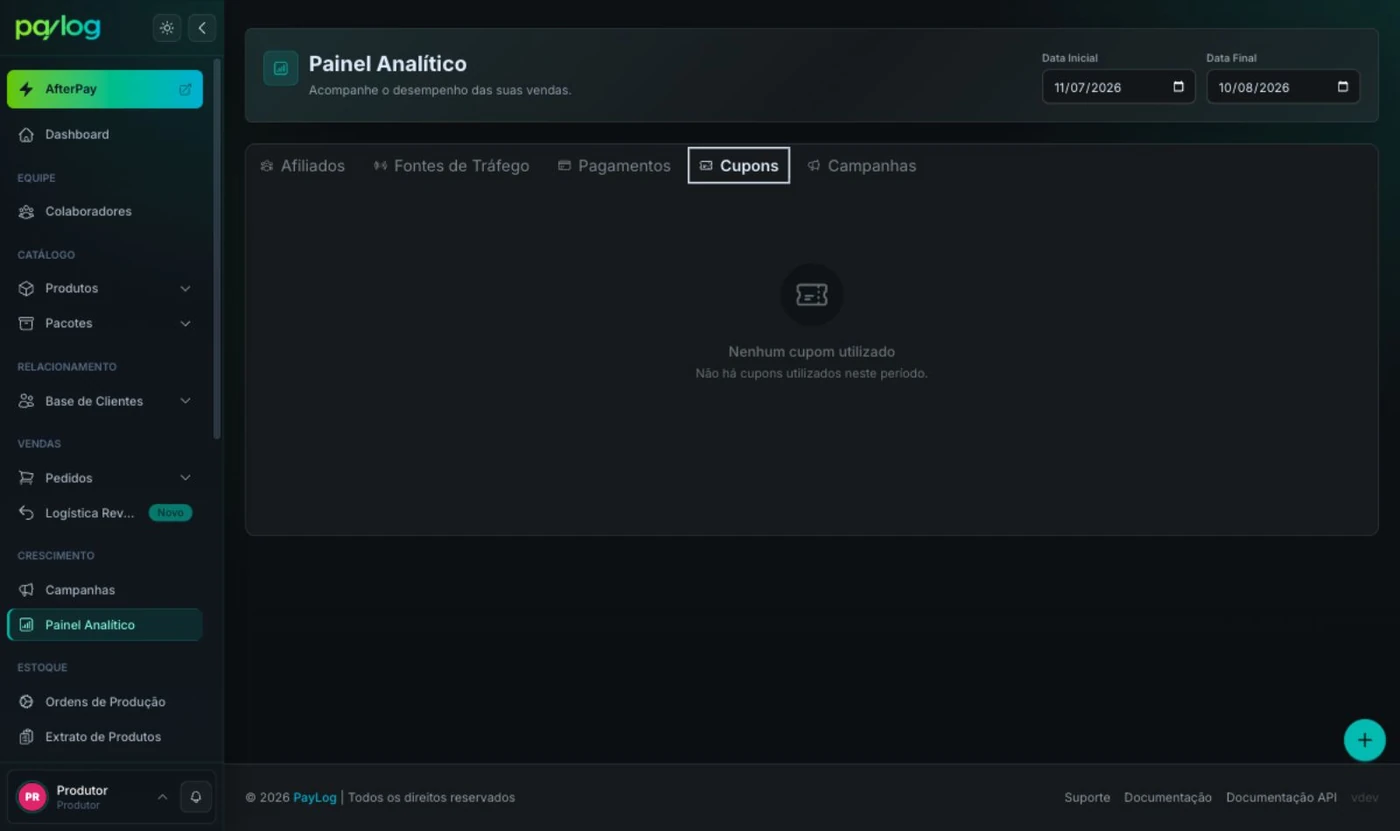Open the Documentação API link

pos(1281,797)
